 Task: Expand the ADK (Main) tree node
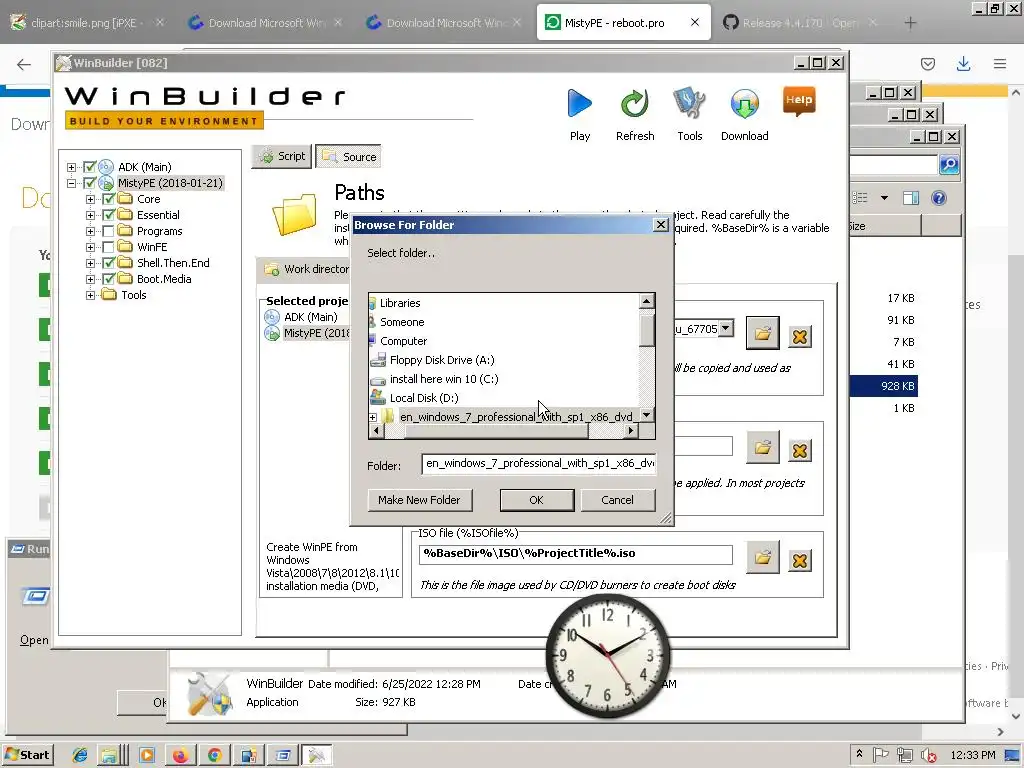point(71,167)
